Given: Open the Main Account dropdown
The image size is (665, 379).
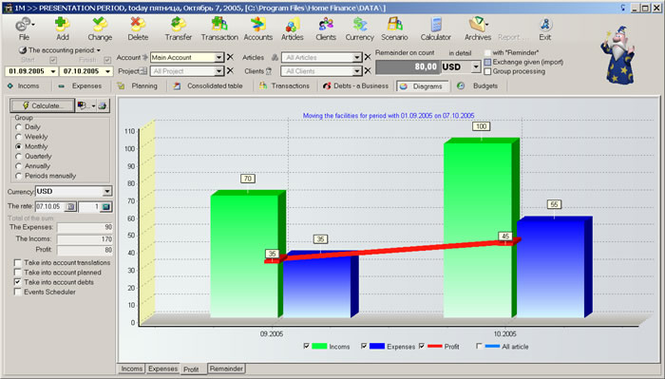Looking at the screenshot, I should tap(218, 57).
